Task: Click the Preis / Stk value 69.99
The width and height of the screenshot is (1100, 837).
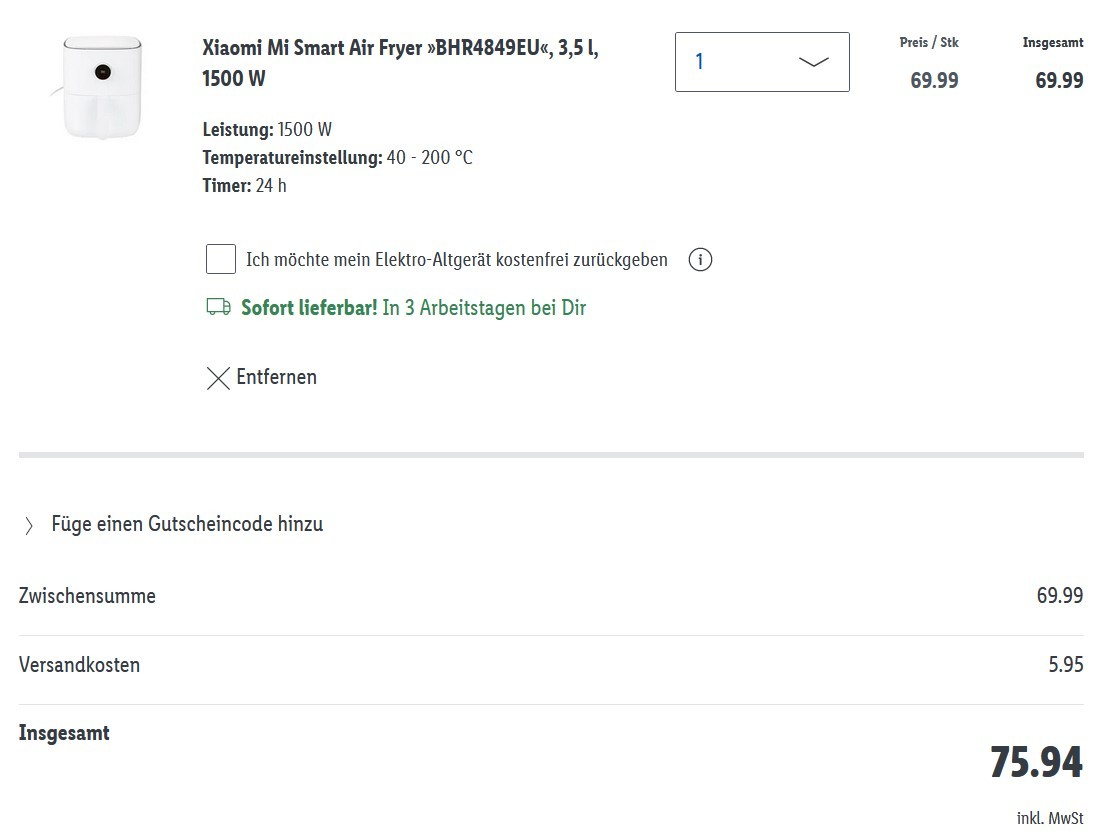Action: [x=934, y=80]
